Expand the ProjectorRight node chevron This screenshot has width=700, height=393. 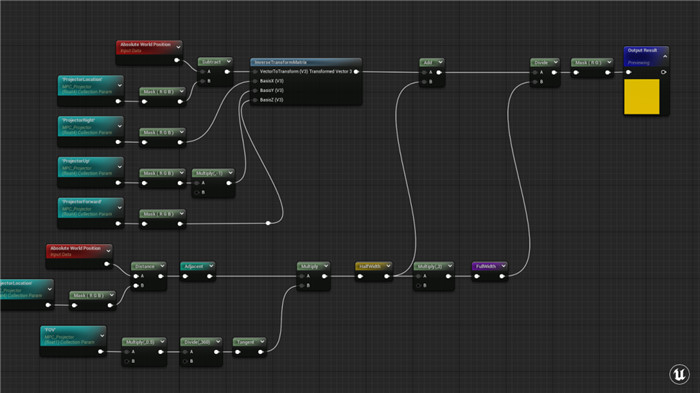pyautogui.click(x=119, y=126)
